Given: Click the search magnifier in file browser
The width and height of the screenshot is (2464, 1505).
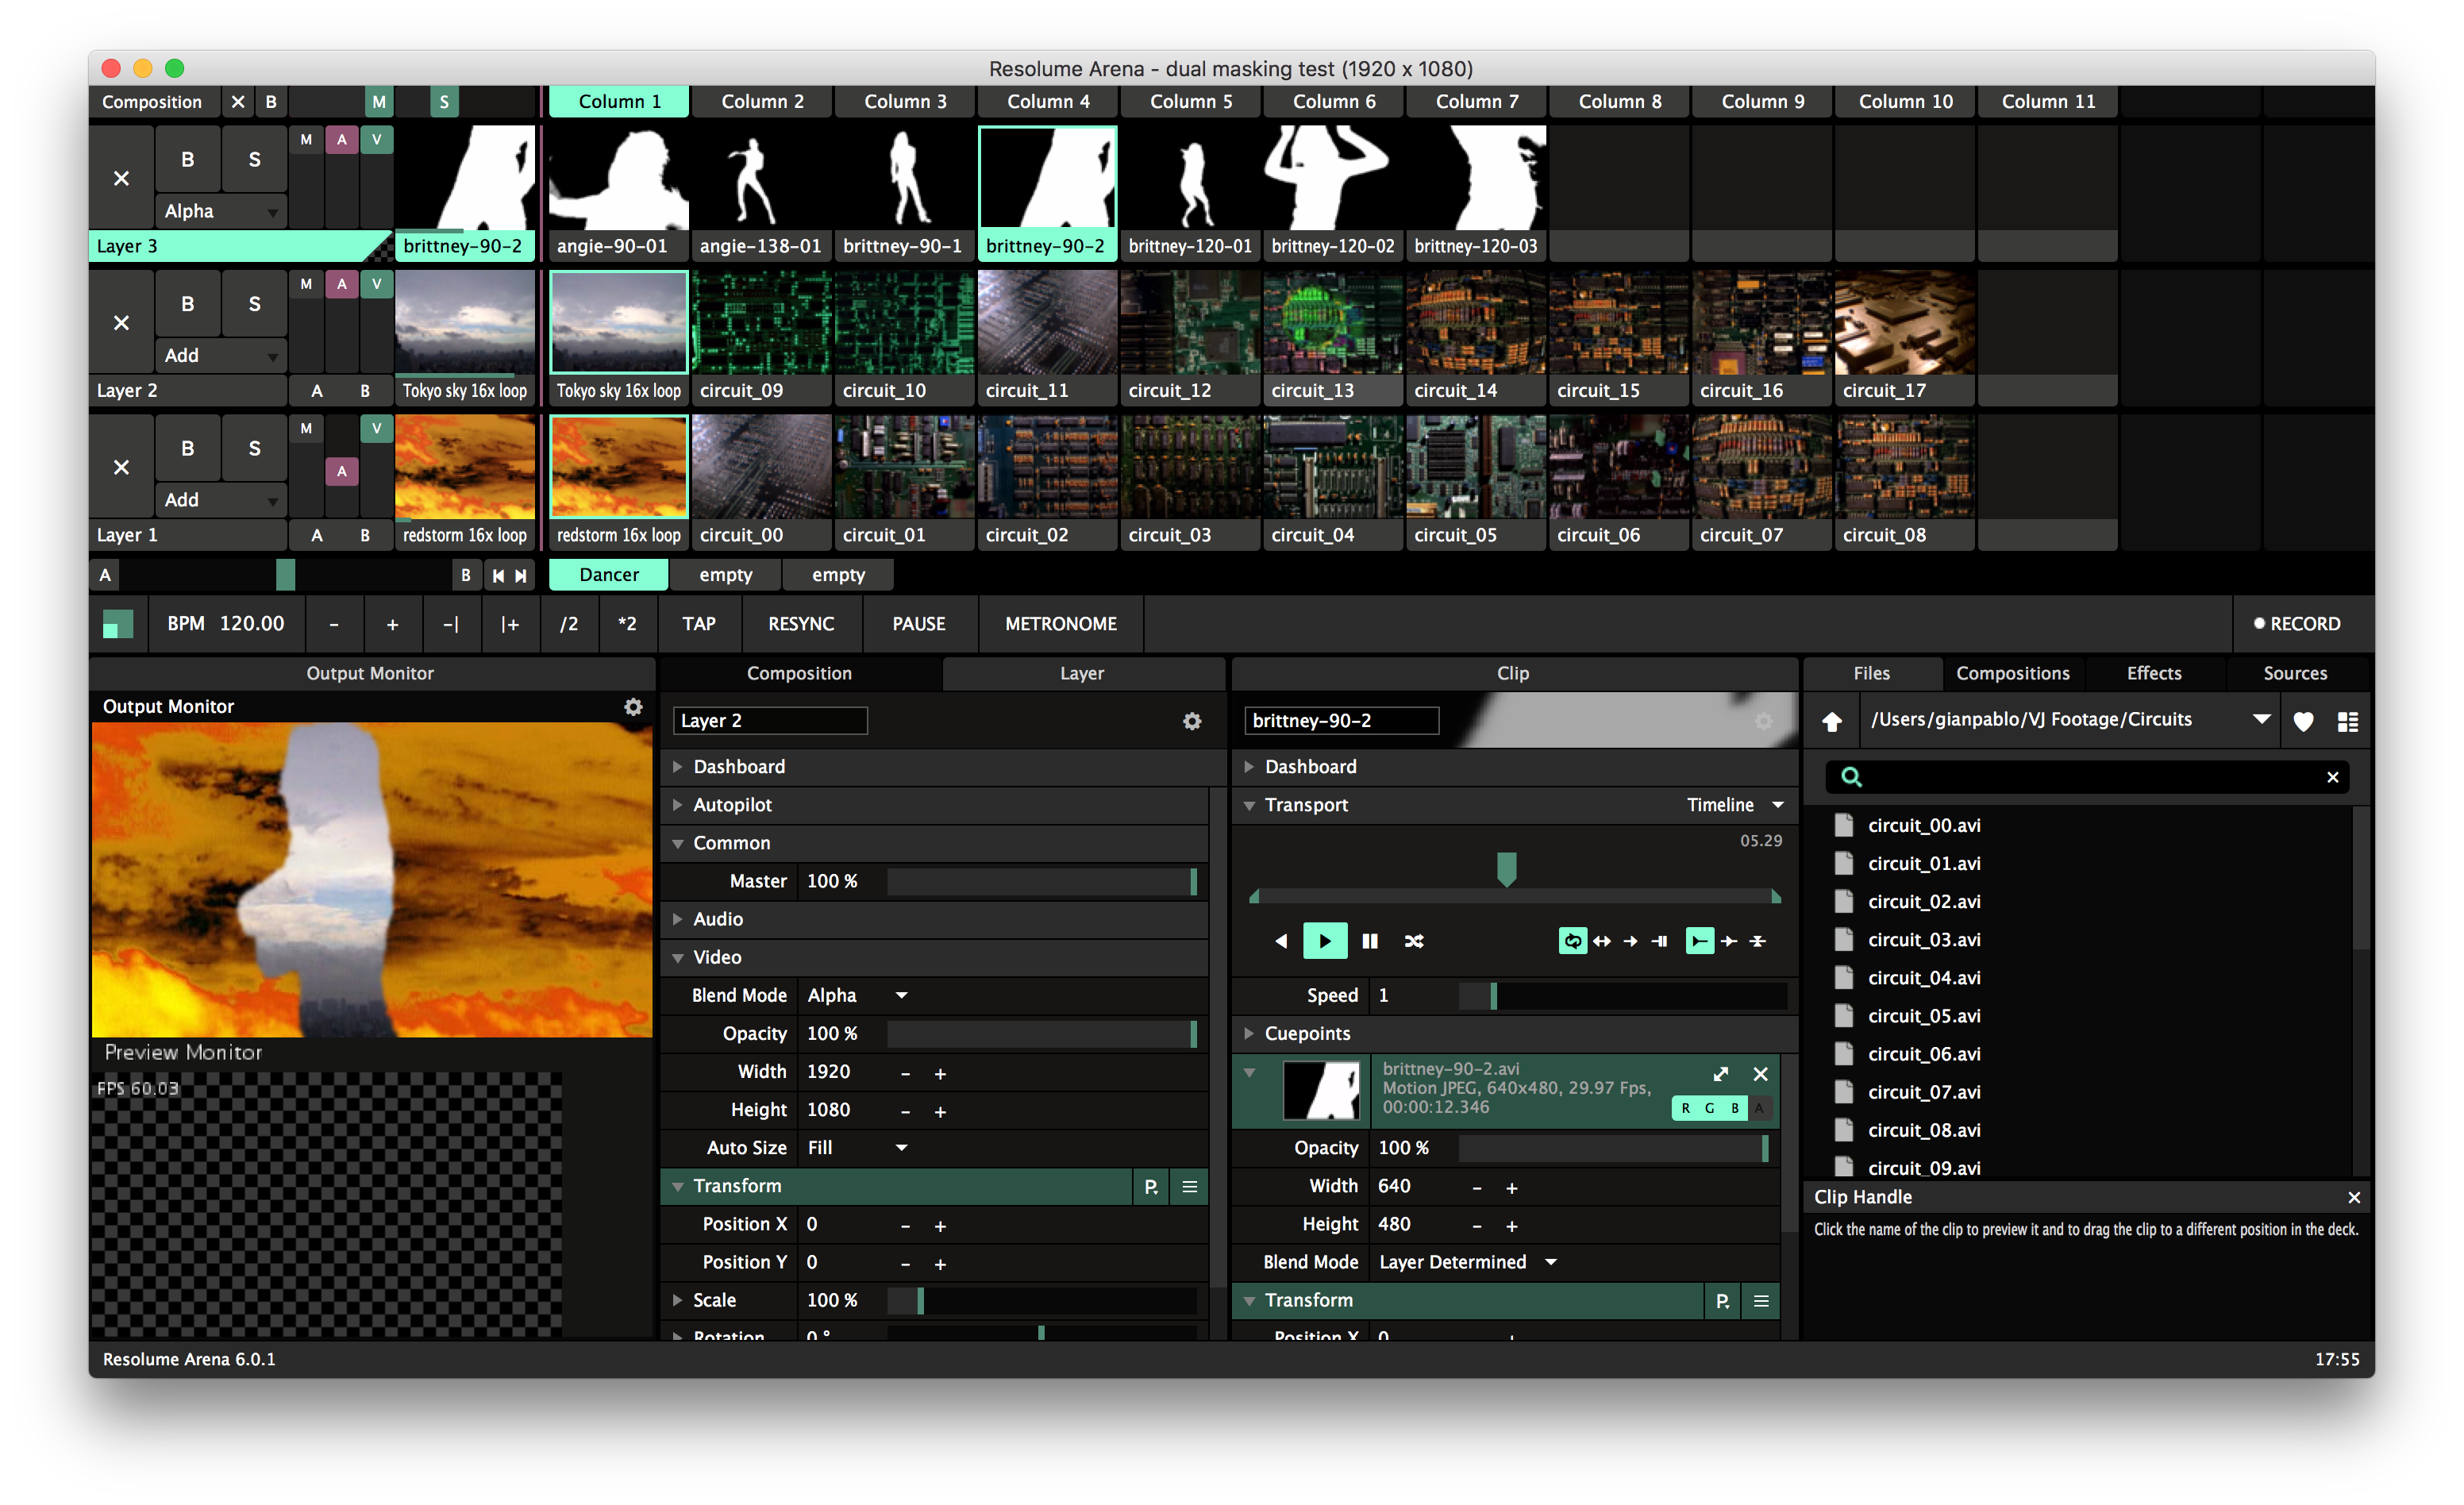Looking at the screenshot, I should tap(1851, 777).
